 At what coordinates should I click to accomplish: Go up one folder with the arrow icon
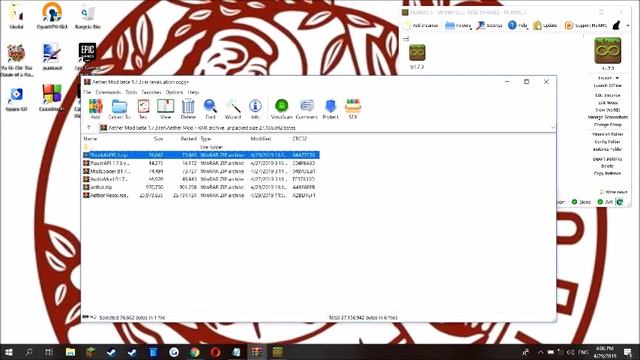[x=89, y=127]
